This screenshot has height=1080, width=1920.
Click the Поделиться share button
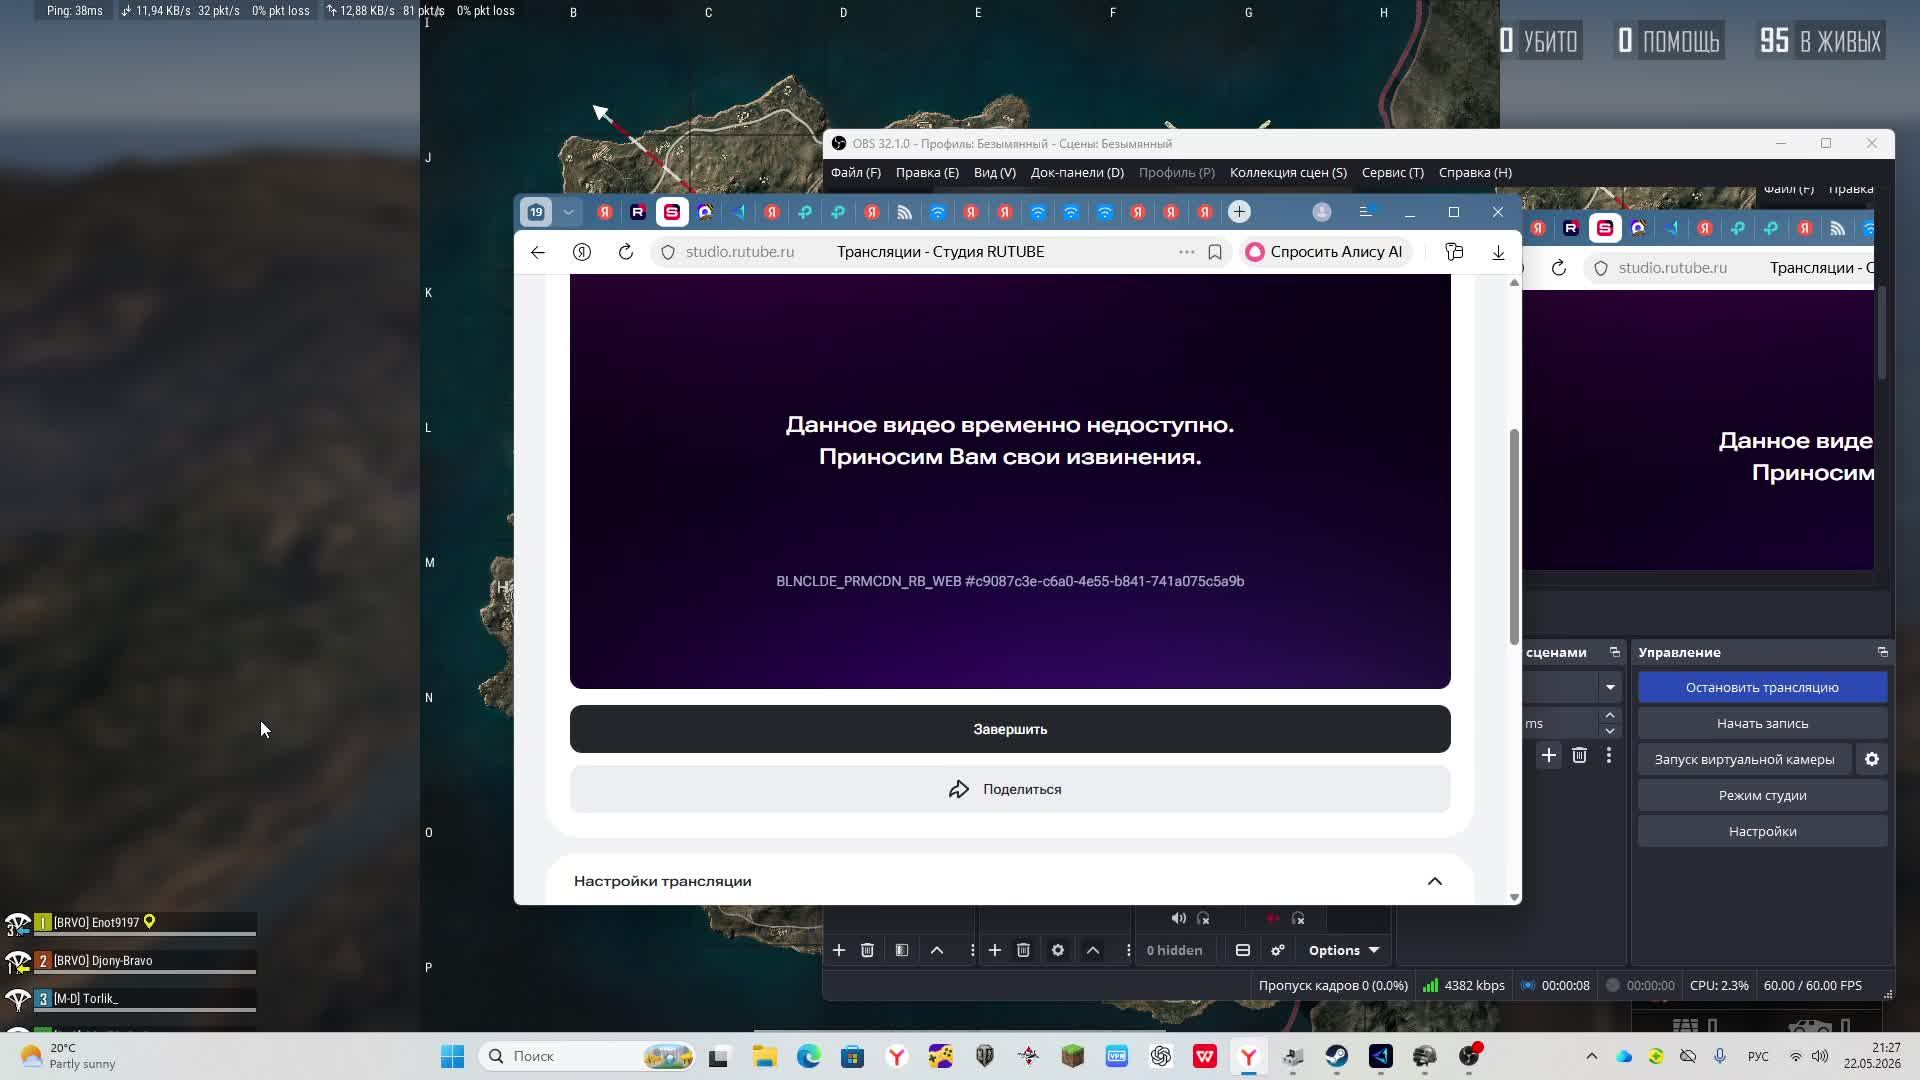point(1010,789)
